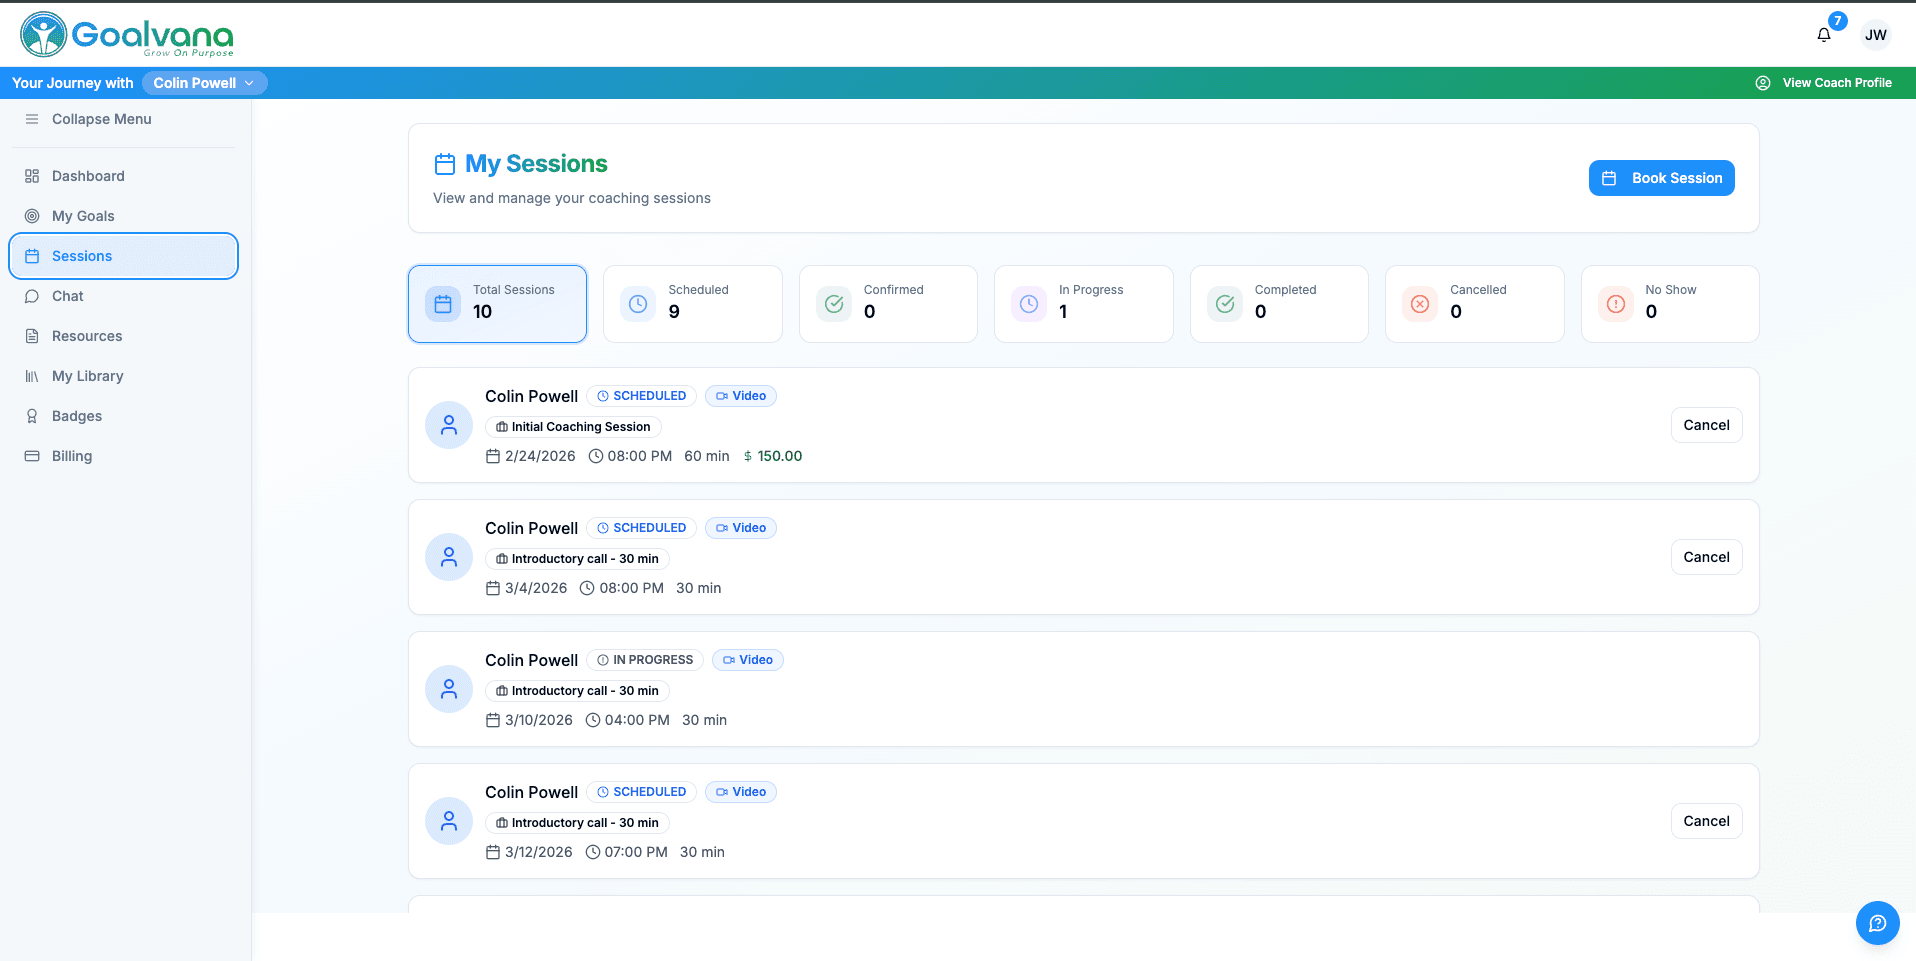
Task: Expand the Colin Powell coach dropdown
Action: (x=204, y=83)
